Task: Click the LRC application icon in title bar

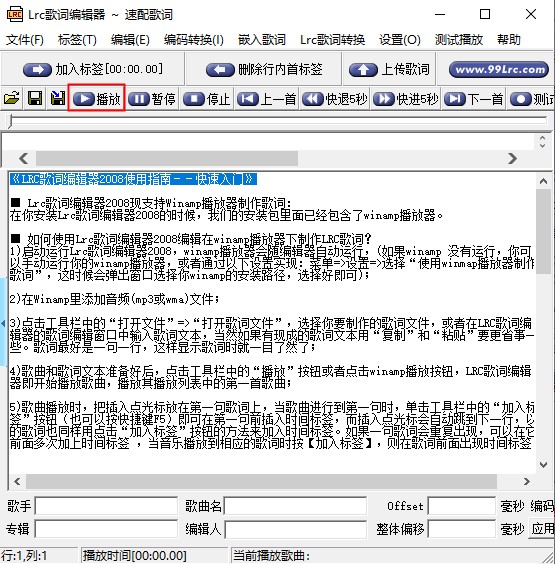Action: coord(14,14)
